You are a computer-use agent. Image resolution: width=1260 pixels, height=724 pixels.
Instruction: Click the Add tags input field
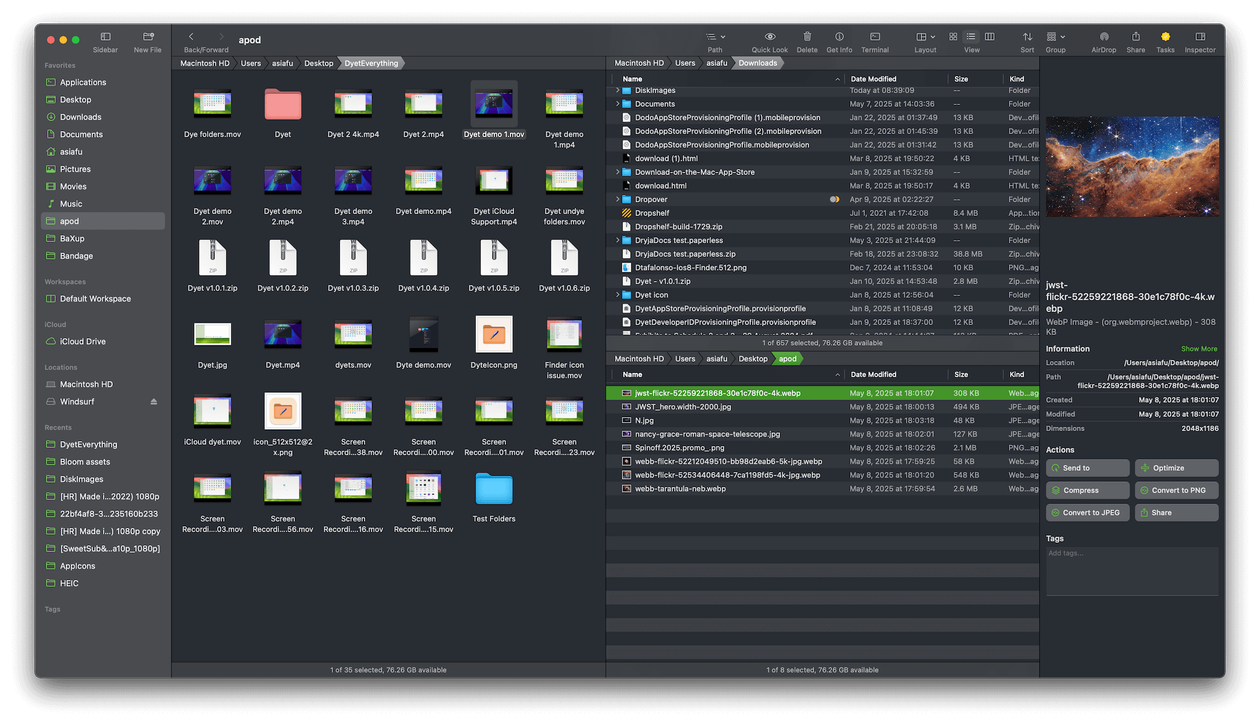pyautogui.click(x=1131, y=570)
